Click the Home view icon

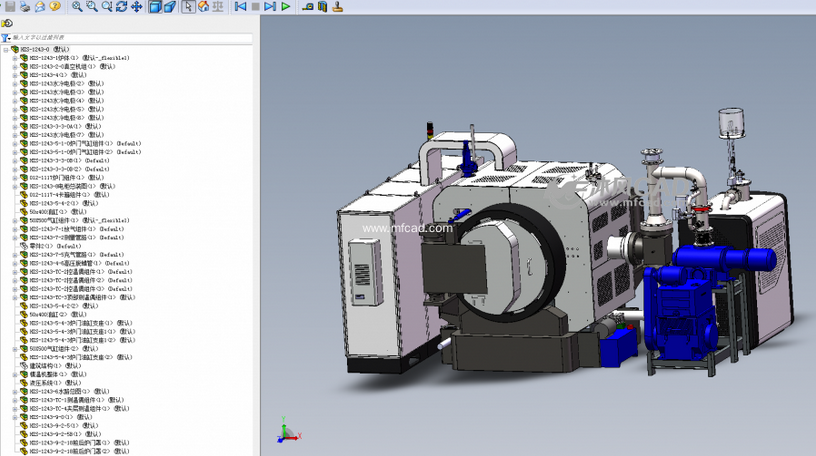204,6
